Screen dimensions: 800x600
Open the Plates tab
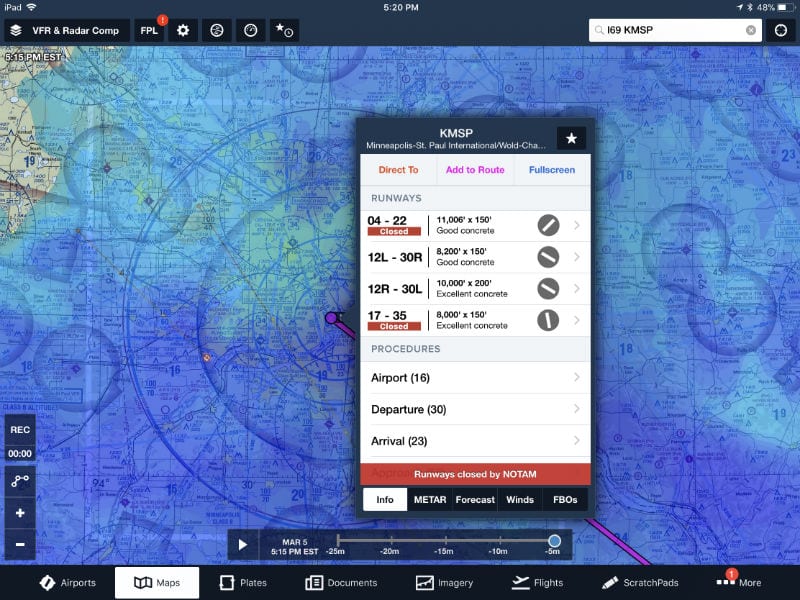point(243,583)
